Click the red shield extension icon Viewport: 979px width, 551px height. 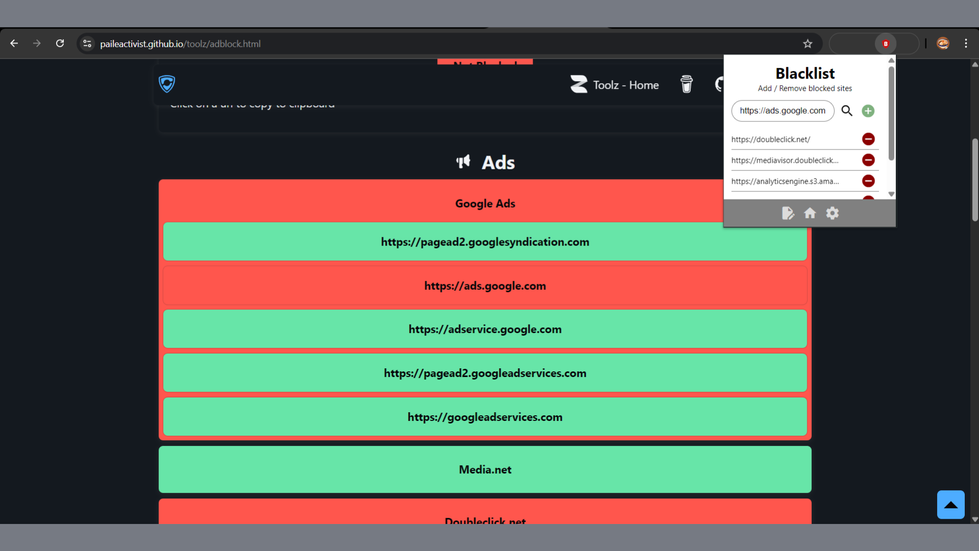point(885,44)
